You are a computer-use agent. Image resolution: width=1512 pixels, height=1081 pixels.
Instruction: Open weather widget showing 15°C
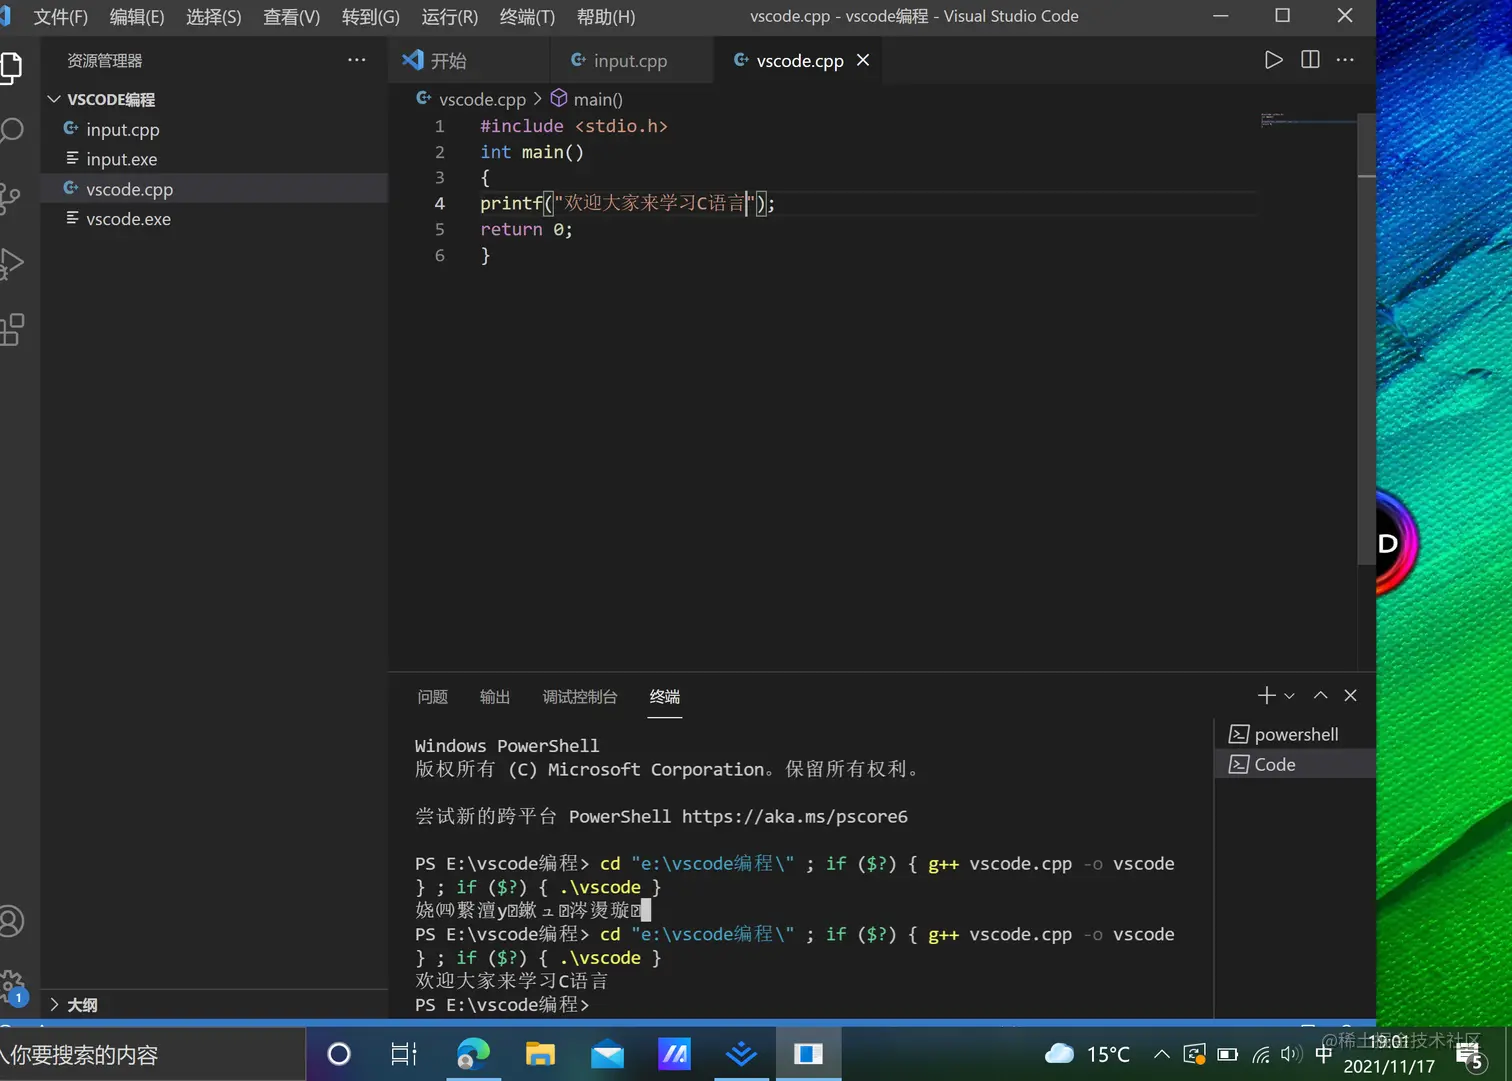click(x=1087, y=1054)
